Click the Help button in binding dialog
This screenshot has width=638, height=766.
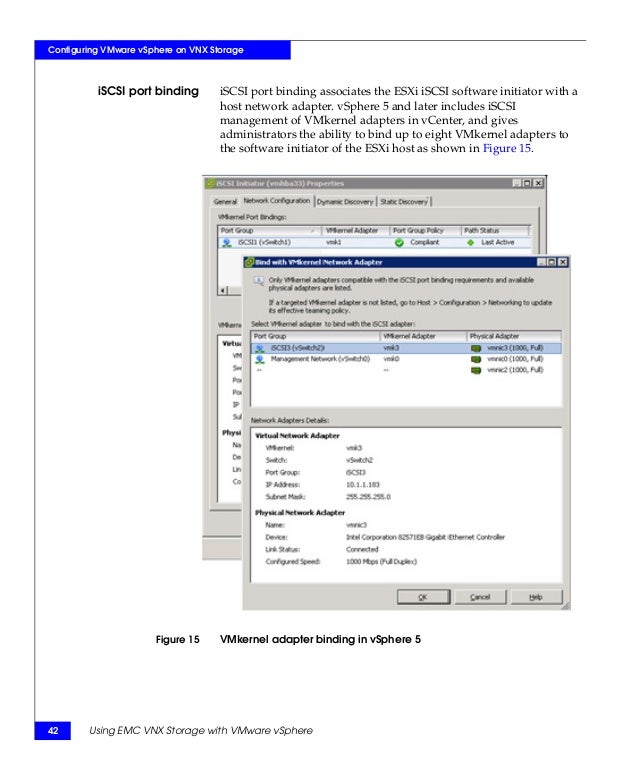[x=536, y=597]
